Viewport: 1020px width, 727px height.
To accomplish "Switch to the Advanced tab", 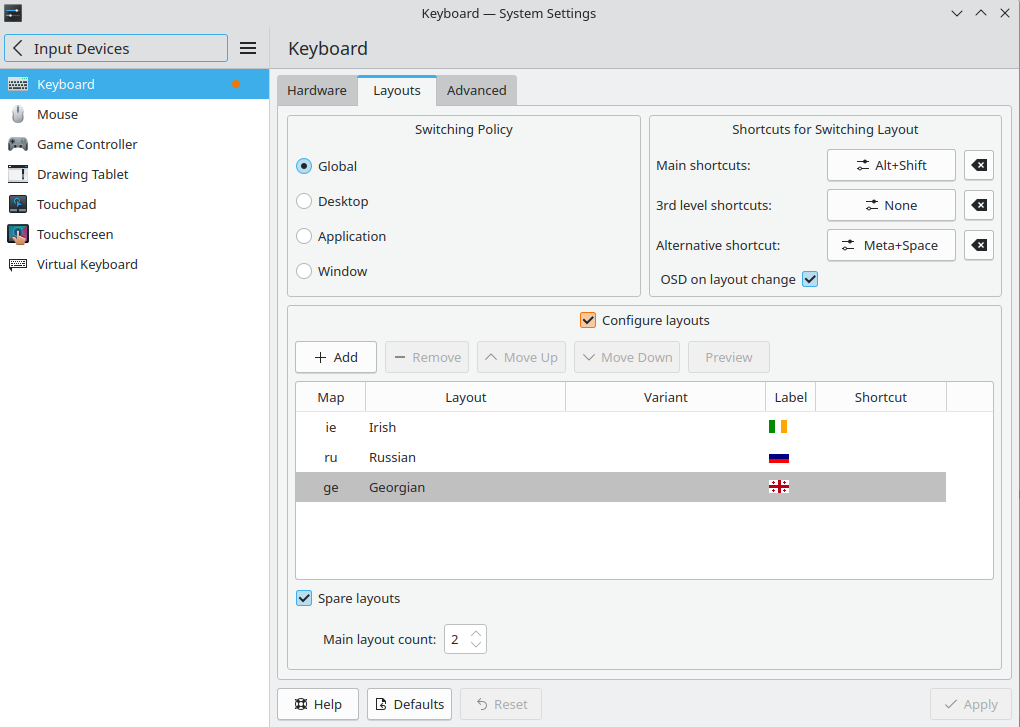I will 476,90.
